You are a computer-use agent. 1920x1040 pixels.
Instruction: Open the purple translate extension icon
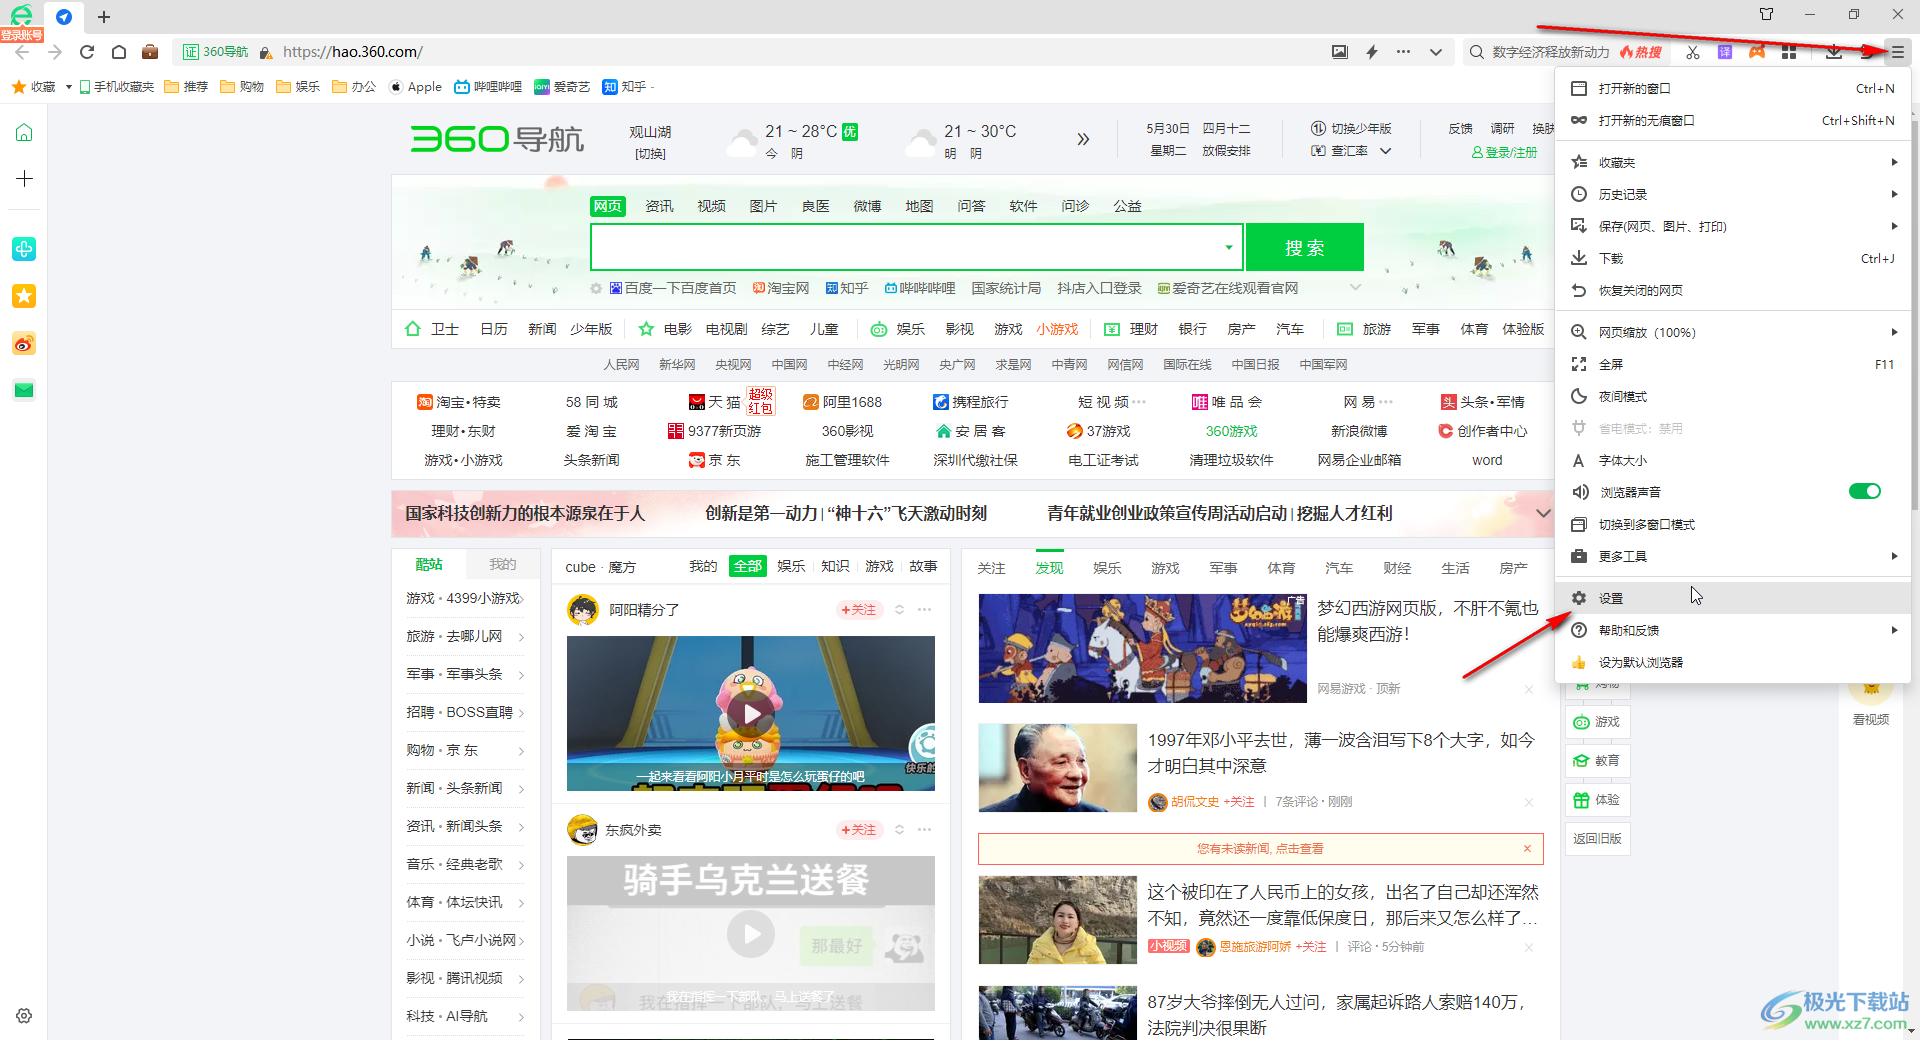1725,52
